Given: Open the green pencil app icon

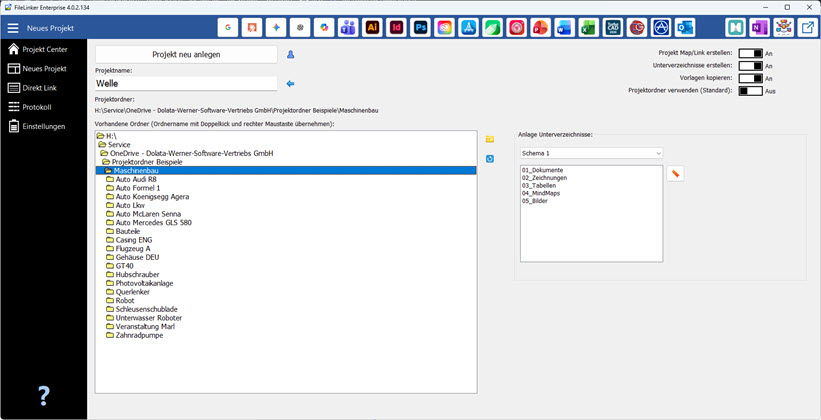Looking at the screenshot, I should click(x=493, y=28).
